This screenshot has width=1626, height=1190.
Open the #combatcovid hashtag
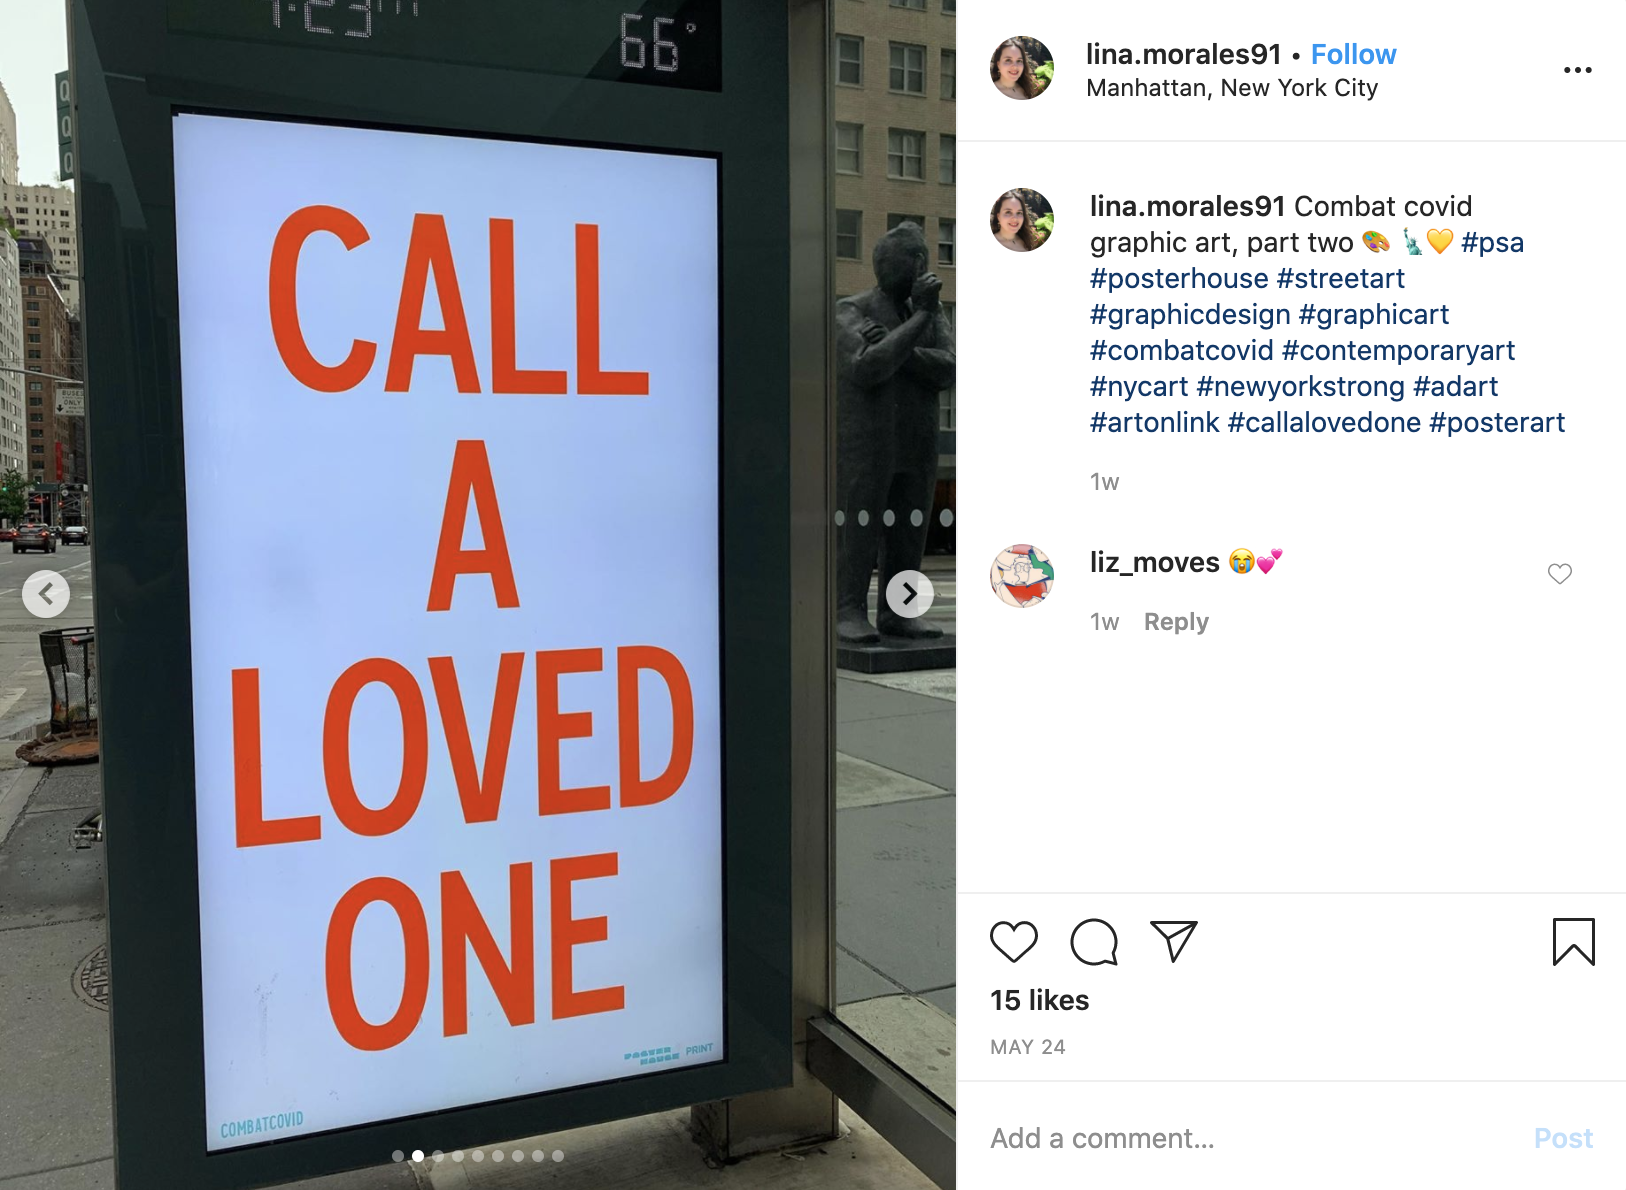pos(1182,350)
